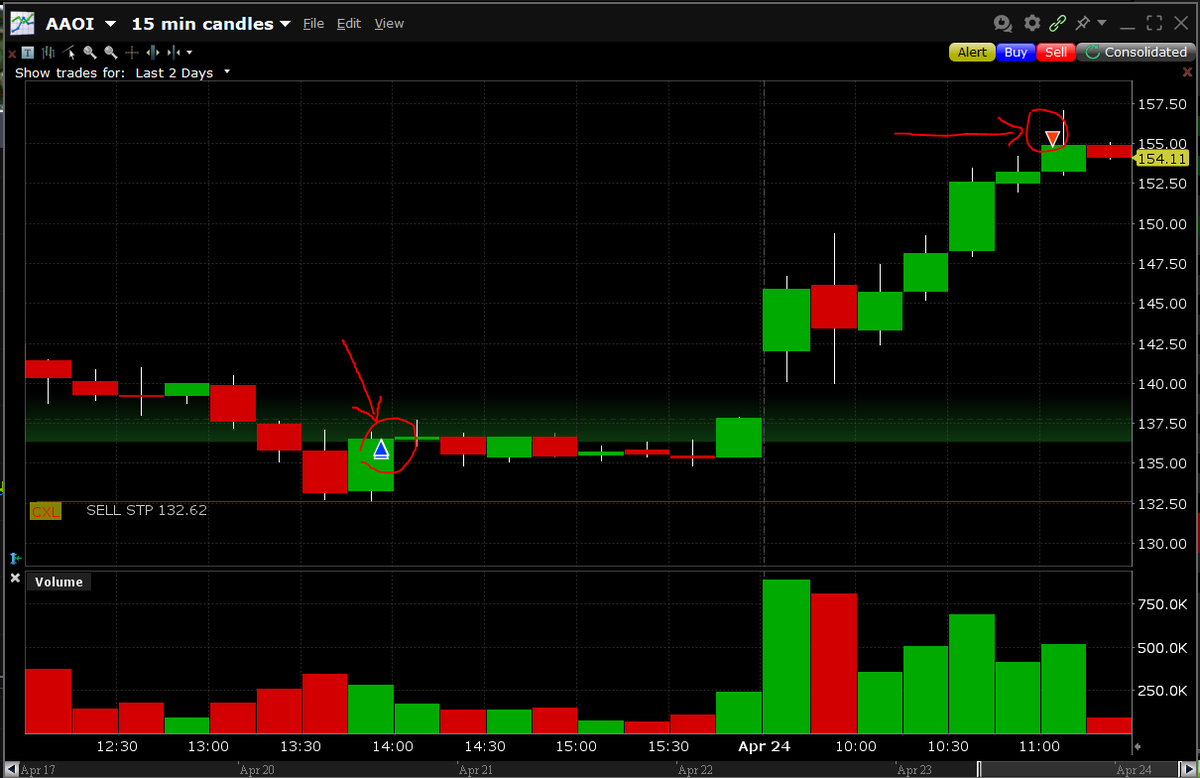Close the Volume sub-panel with X
Screen dimensions: 1200x778
[15, 578]
